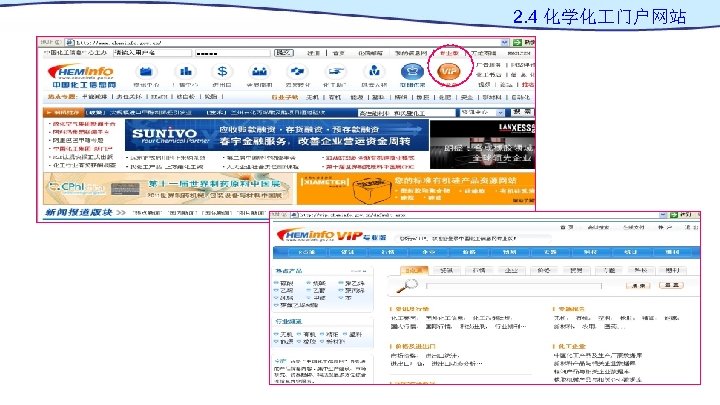Click the pointing hand navigation icon
Screen dimensions: 720x405
click(x=335, y=72)
